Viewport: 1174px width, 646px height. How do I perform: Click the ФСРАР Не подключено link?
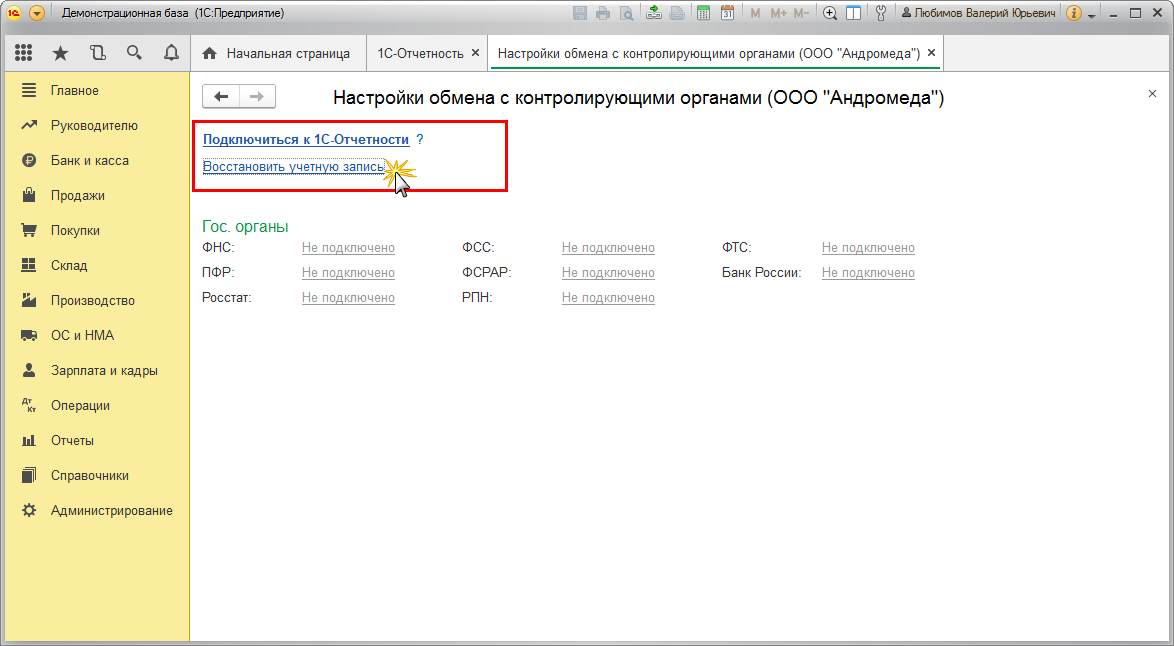coord(608,272)
